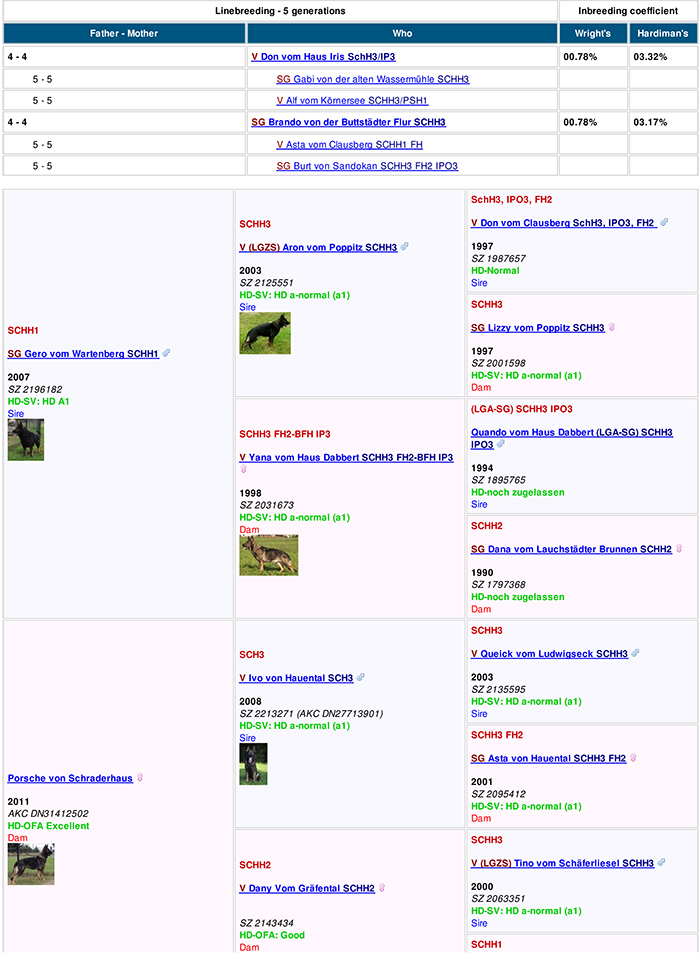The image size is (700, 957).
Task: Click male icon after Don vom Clausberg
Action: 664,223
